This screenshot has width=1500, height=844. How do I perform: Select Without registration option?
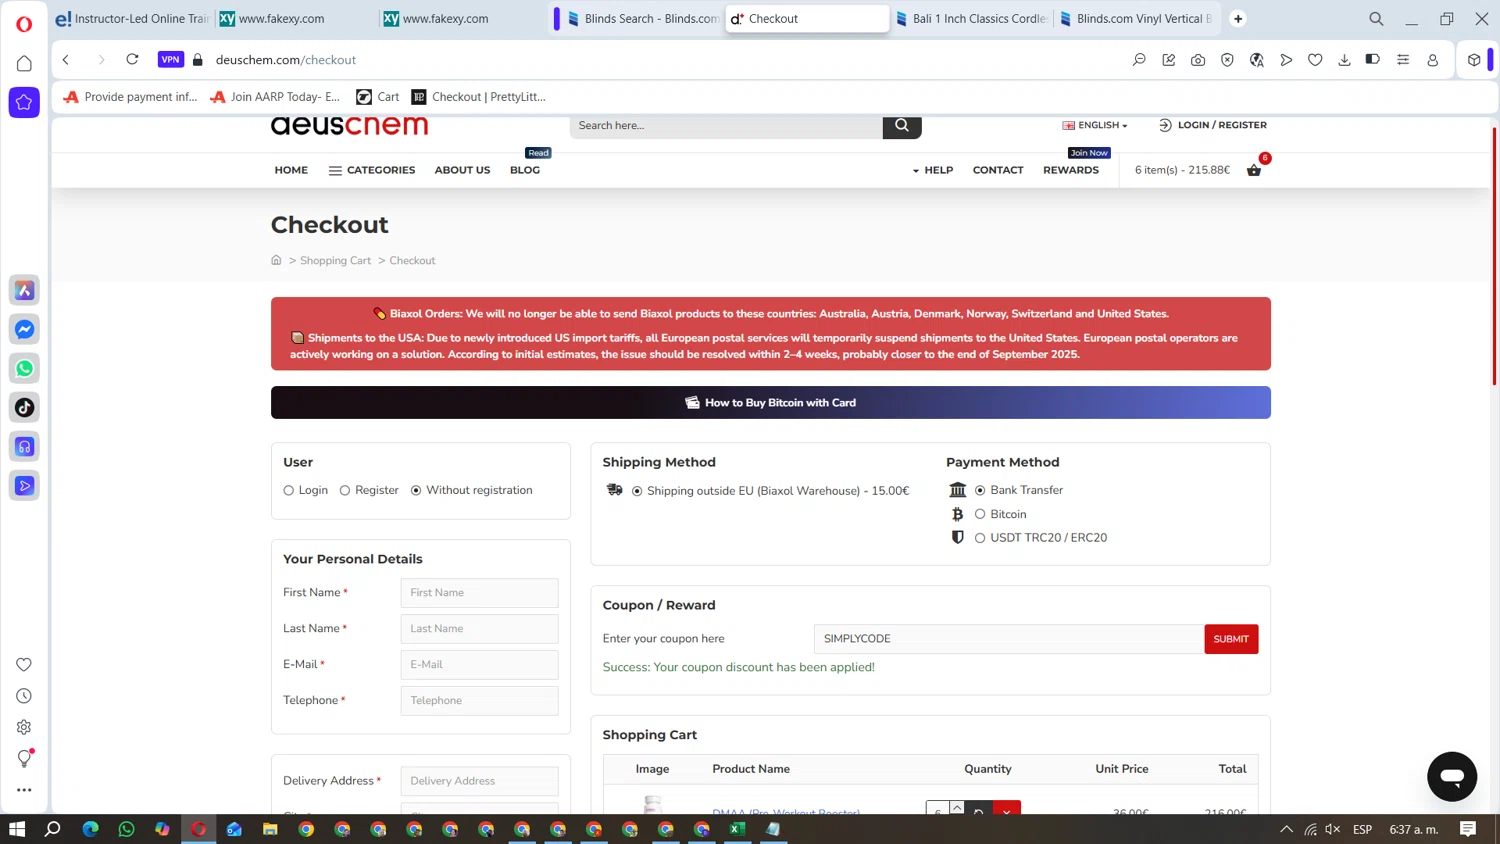tap(416, 491)
